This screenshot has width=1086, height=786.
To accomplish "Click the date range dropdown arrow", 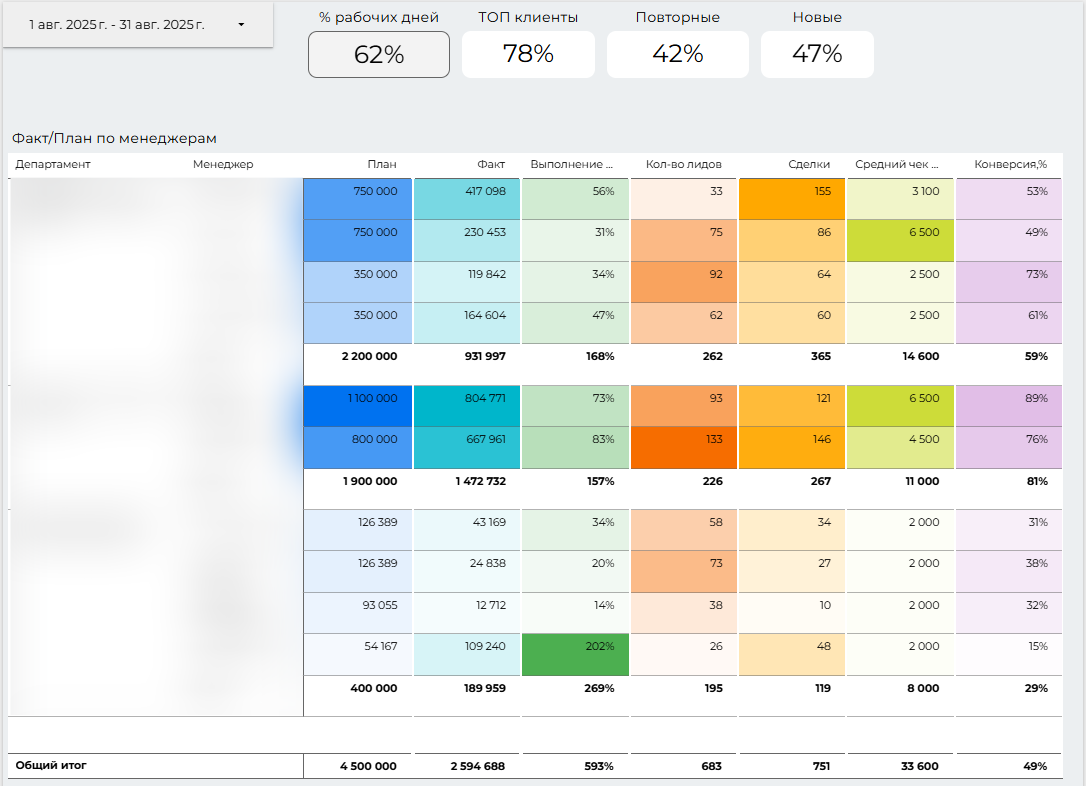I will 241,25.
